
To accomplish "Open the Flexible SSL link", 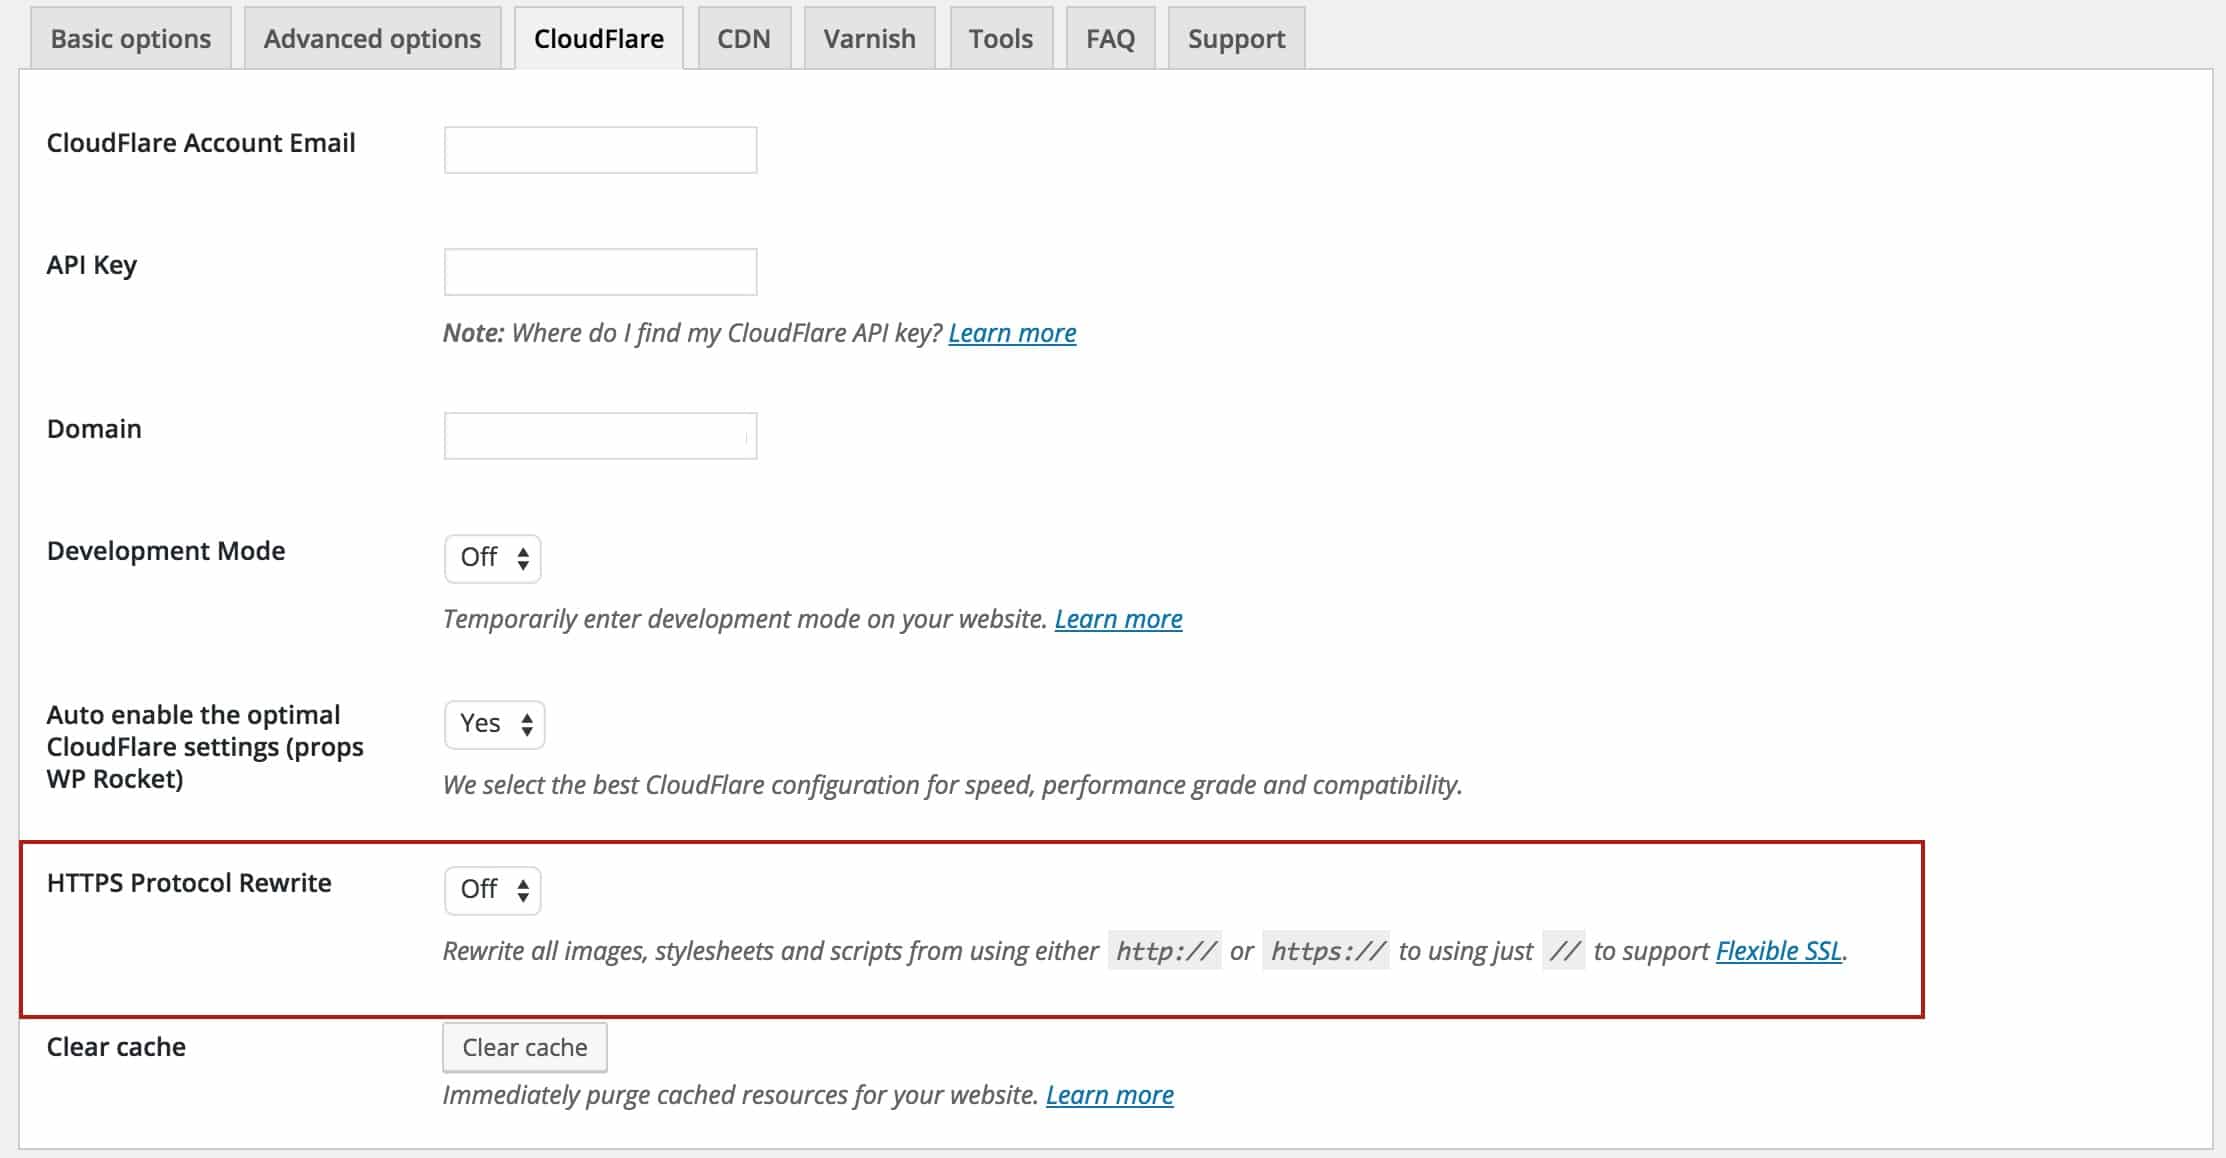I will [x=1779, y=951].
